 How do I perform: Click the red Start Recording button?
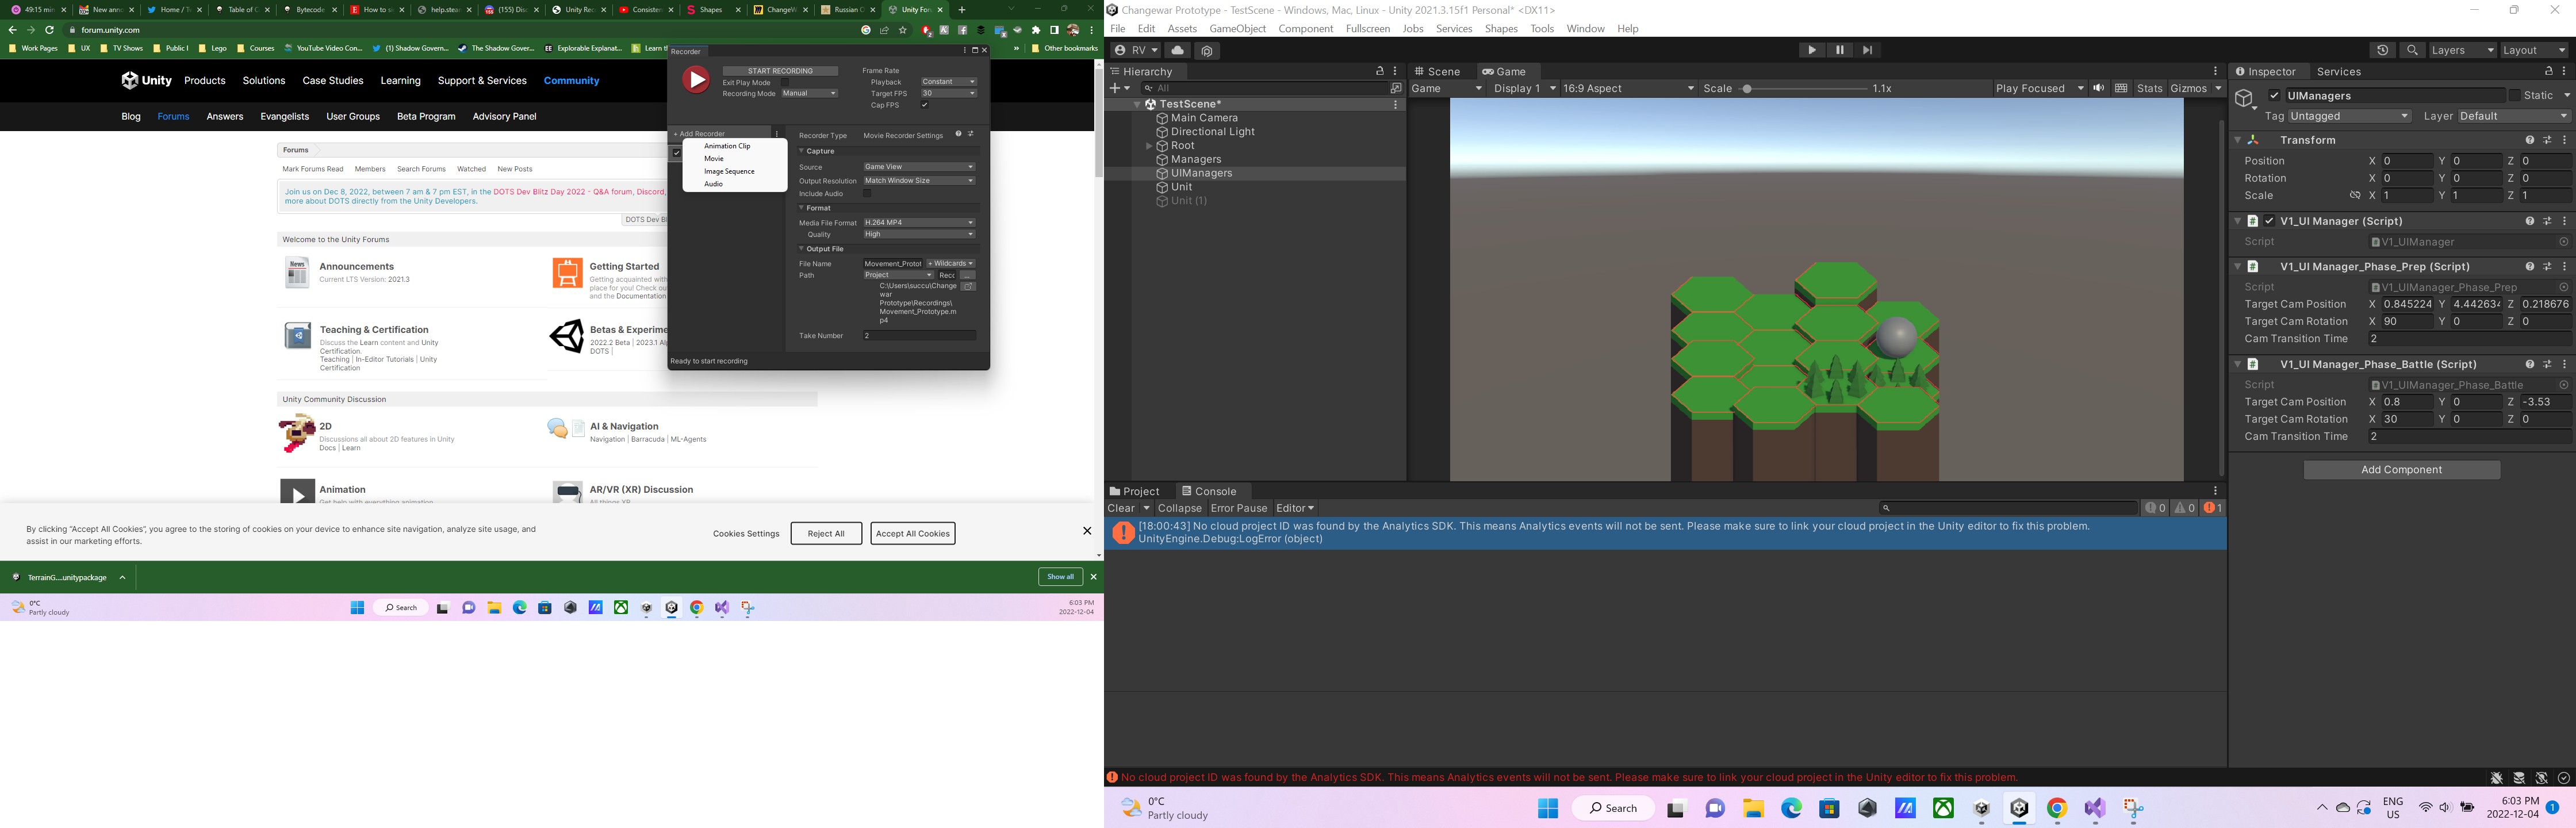coord(696,80)
